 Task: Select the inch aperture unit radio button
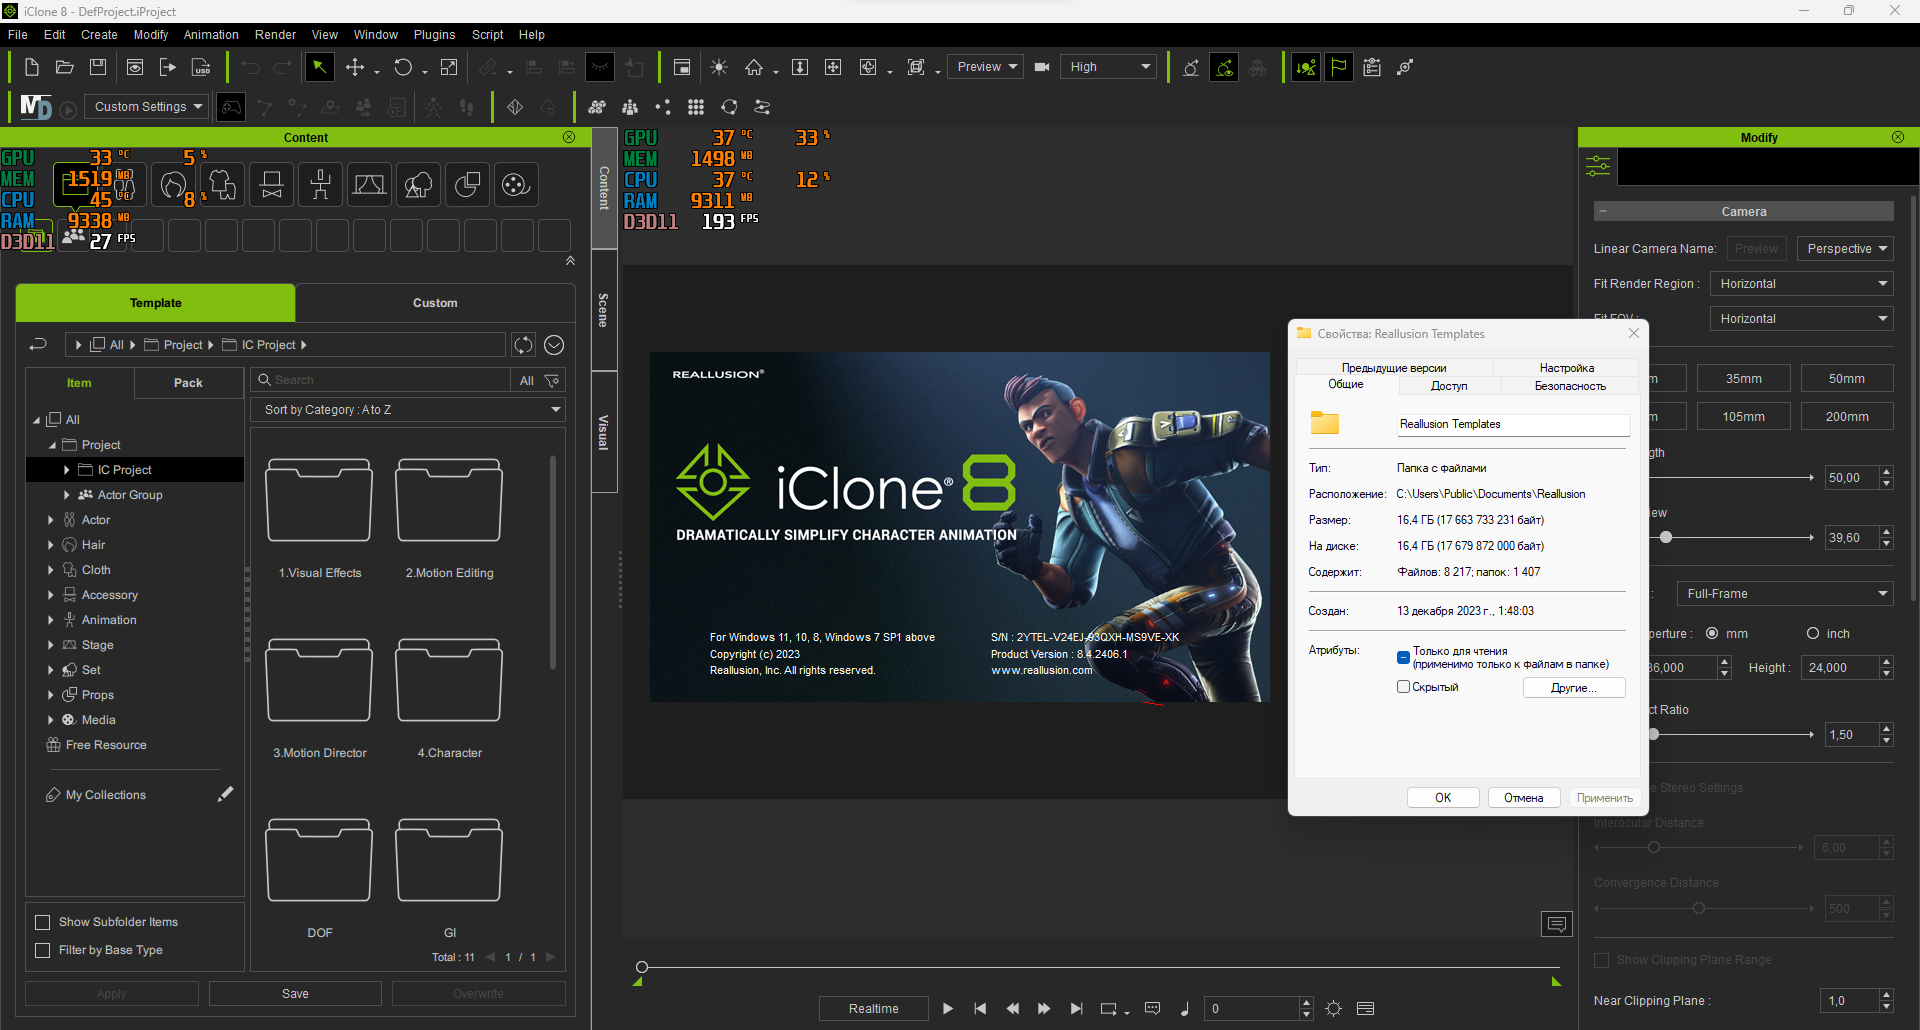(1813, 633)
